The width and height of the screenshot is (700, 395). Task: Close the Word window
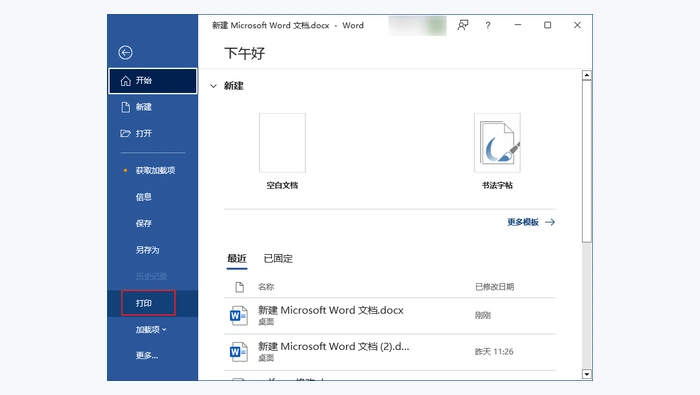(578, 25)
